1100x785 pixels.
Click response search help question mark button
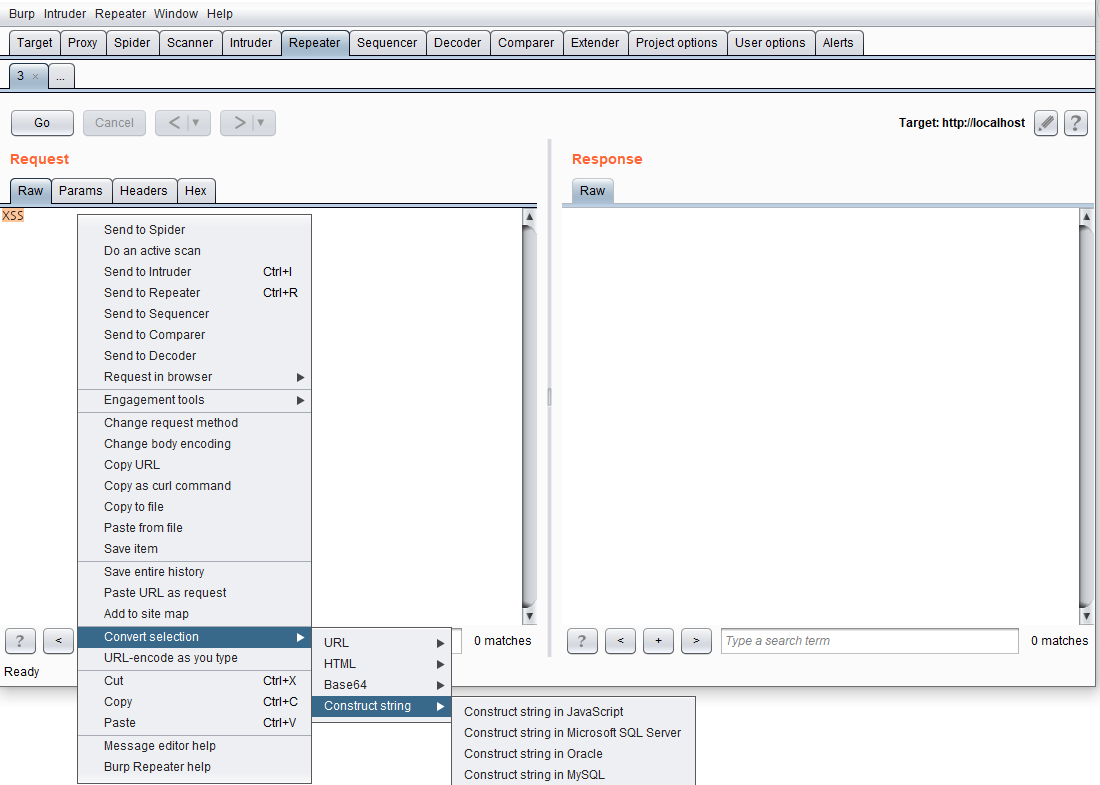coord(582,640)
